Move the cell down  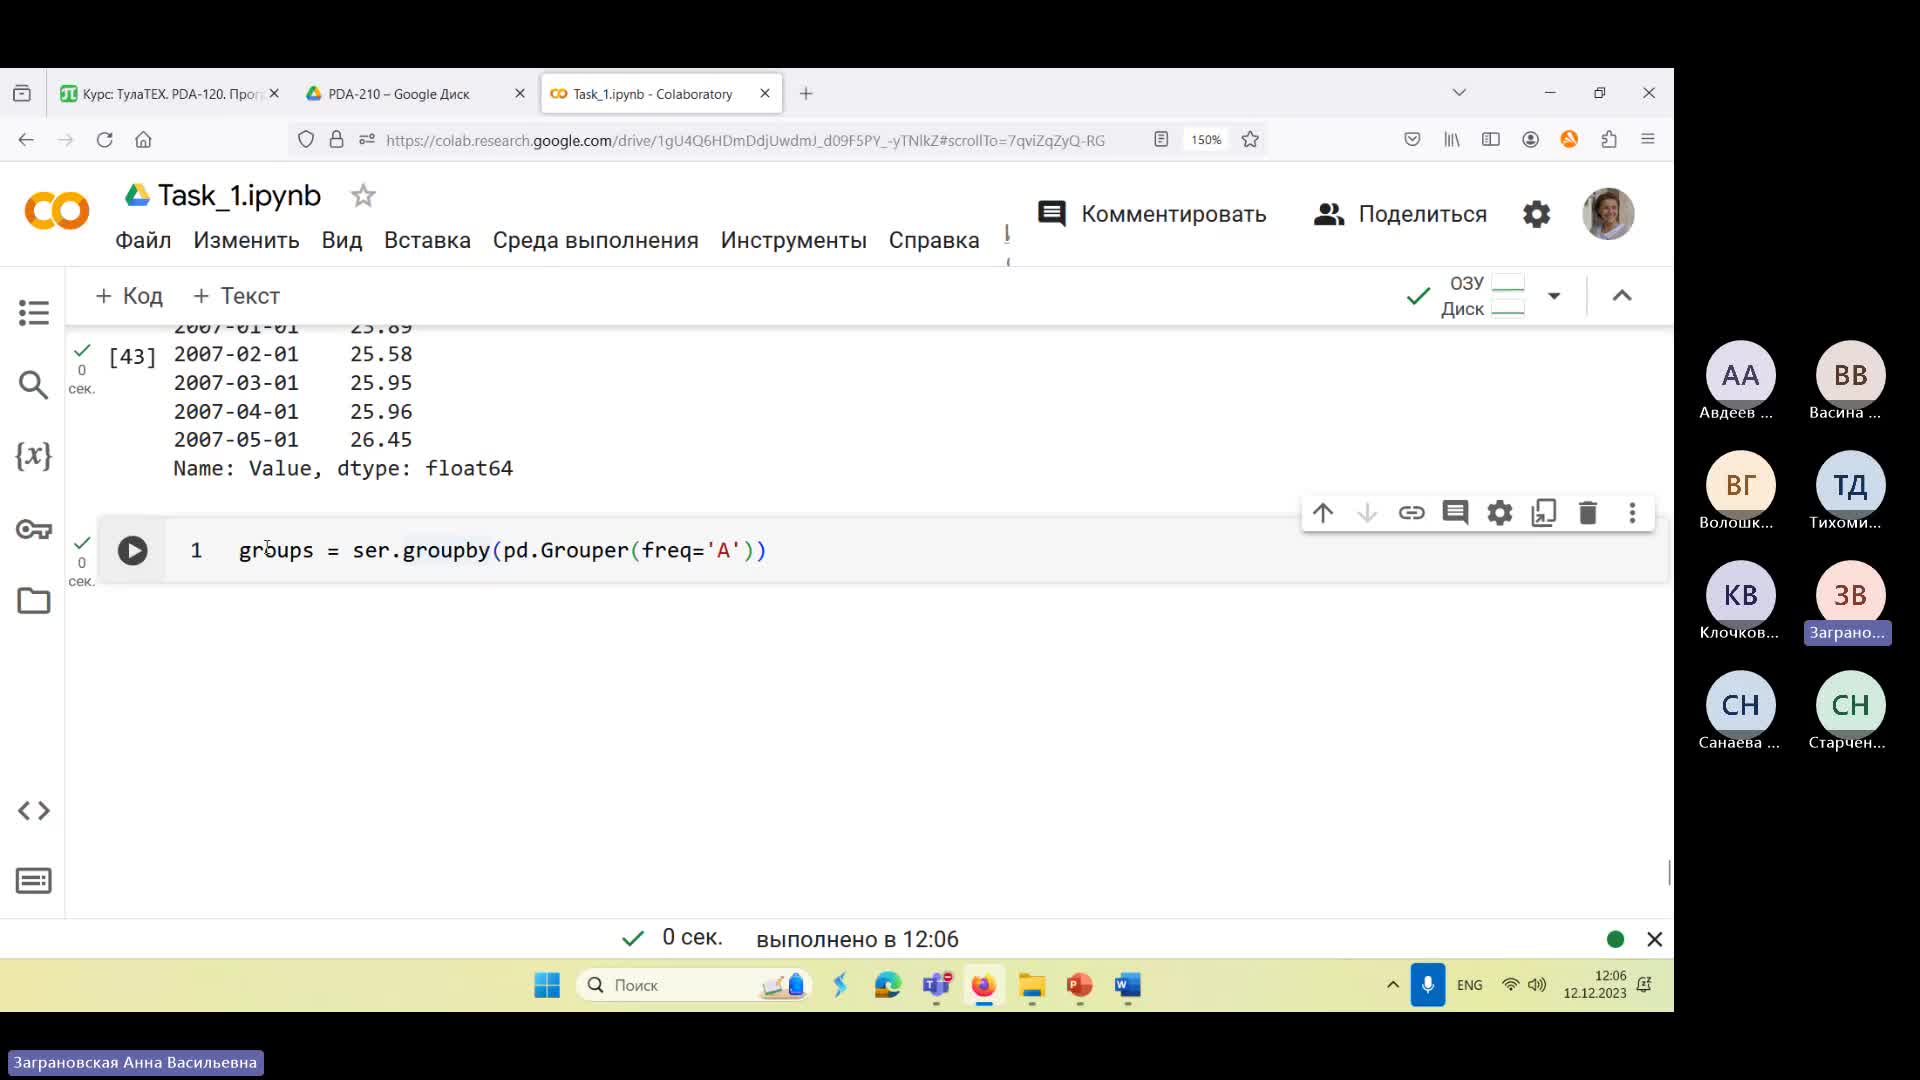(1367, 513)
